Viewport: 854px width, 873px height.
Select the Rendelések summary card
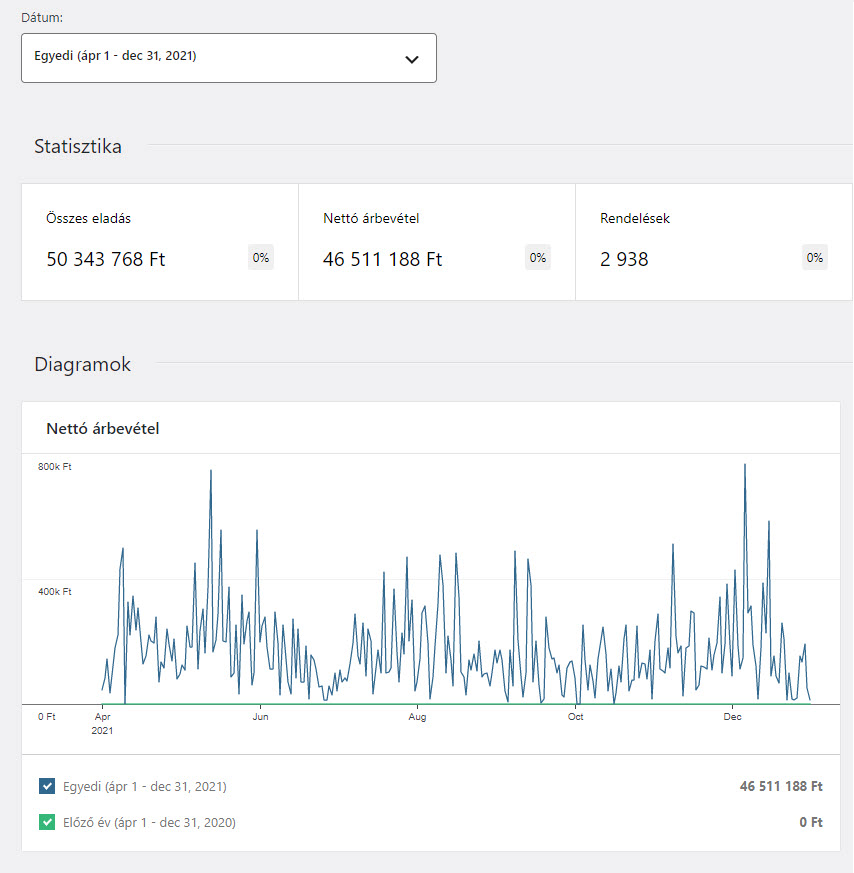[713, 241]
